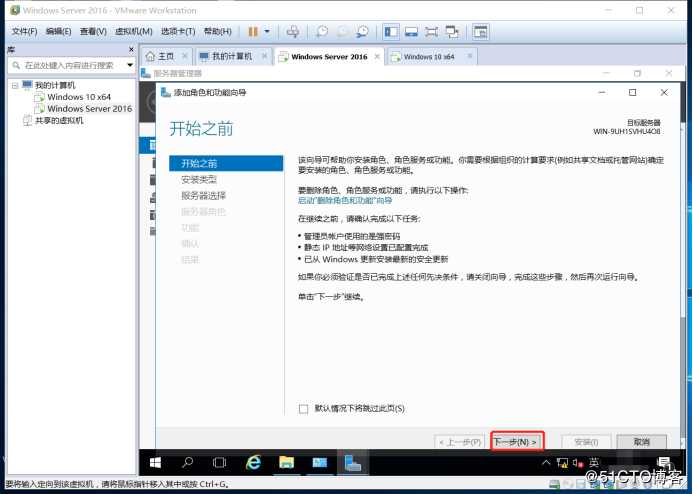This screenshot has height=494, width=693.
Task: Revert the VM to a snapshot
Action: point(342,31)
